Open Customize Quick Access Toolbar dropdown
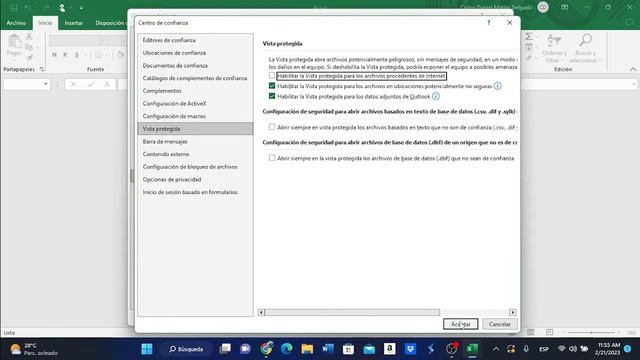This screenshot has width=640, height=360. tap(81, 8)
